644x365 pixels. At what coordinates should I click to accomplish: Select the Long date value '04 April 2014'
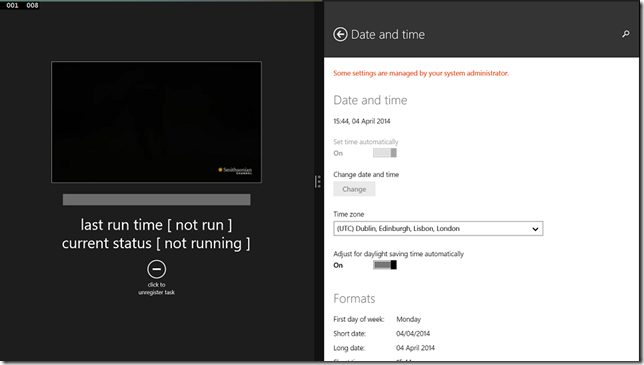(415, 348)
